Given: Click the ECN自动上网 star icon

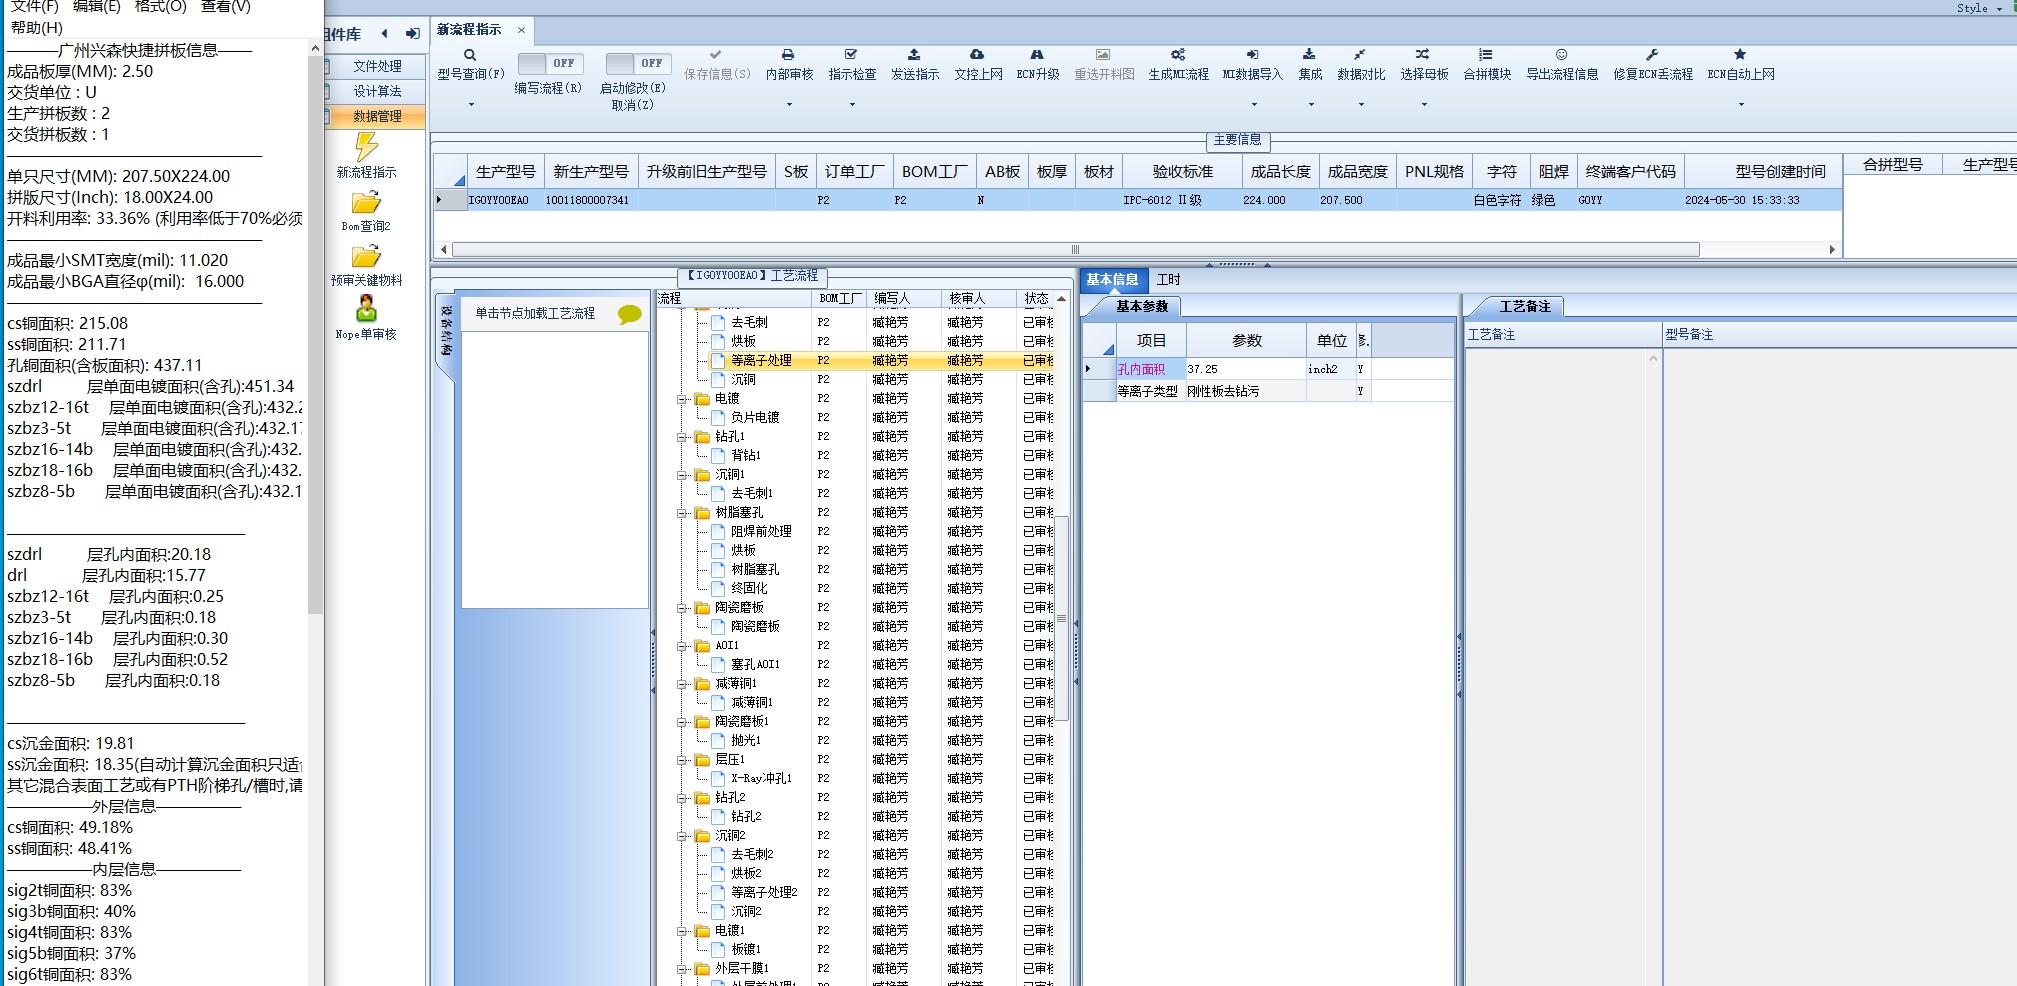Looking at the screenshot, I should [x=1740, y=55].
